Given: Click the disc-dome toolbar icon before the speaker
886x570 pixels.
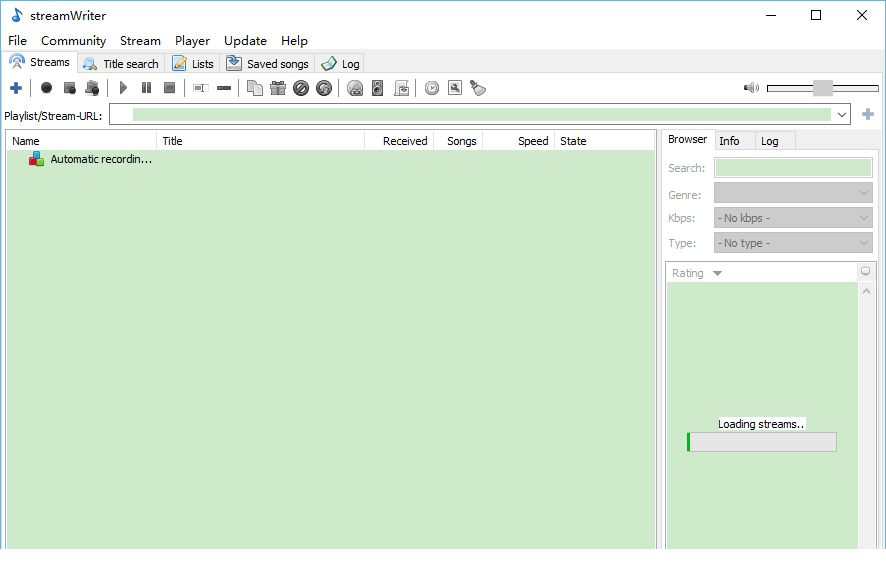Looking at the screenshot, I should 355,88.
